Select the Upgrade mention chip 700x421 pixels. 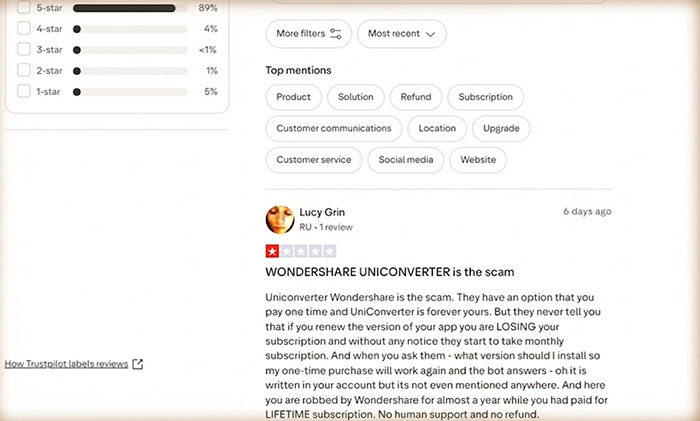pyautogui.click(x=501, y=129)
